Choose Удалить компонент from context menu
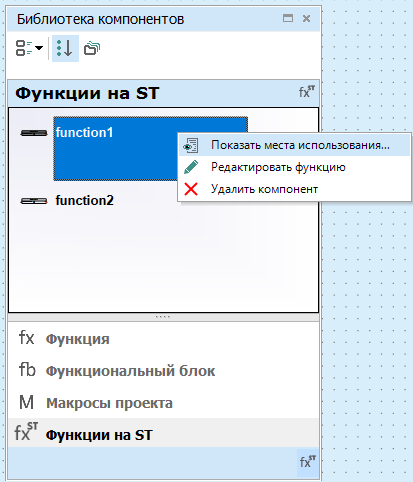Image resolution: width=413 pixels, height=482 pixels. click(294, 189)
